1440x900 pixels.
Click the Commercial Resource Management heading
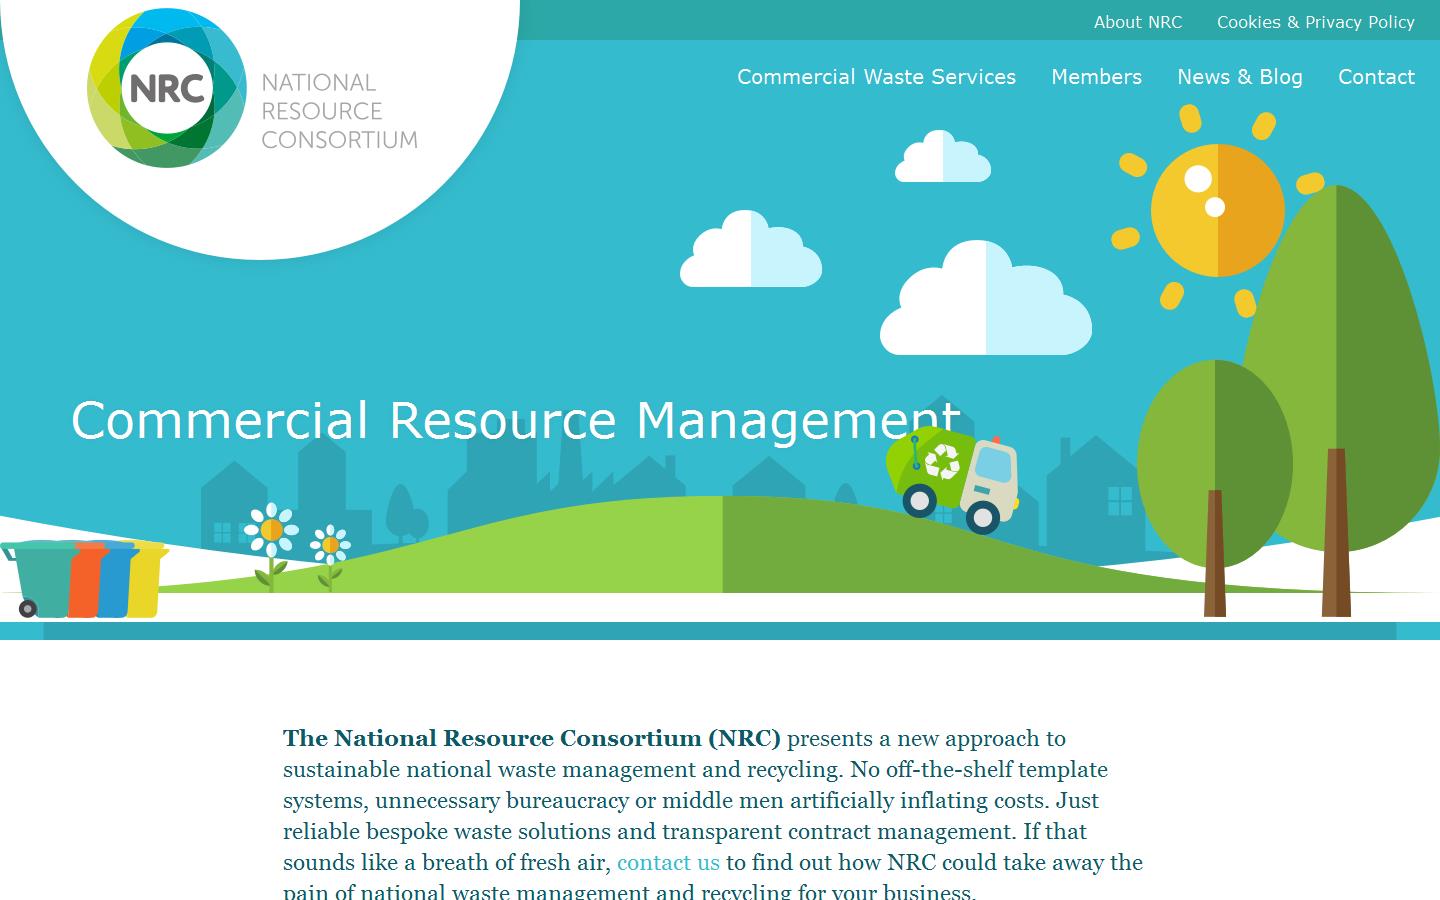point(515,420)
